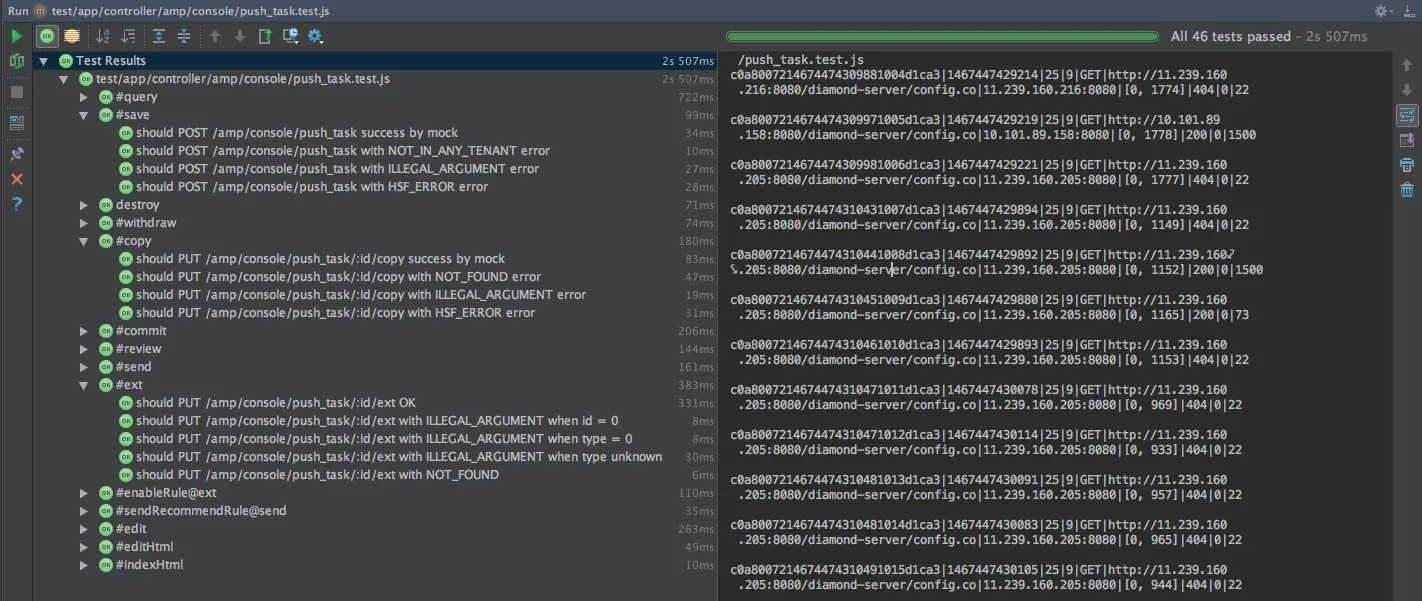
Task: Expand the #query test group
Action: (84, 97)
